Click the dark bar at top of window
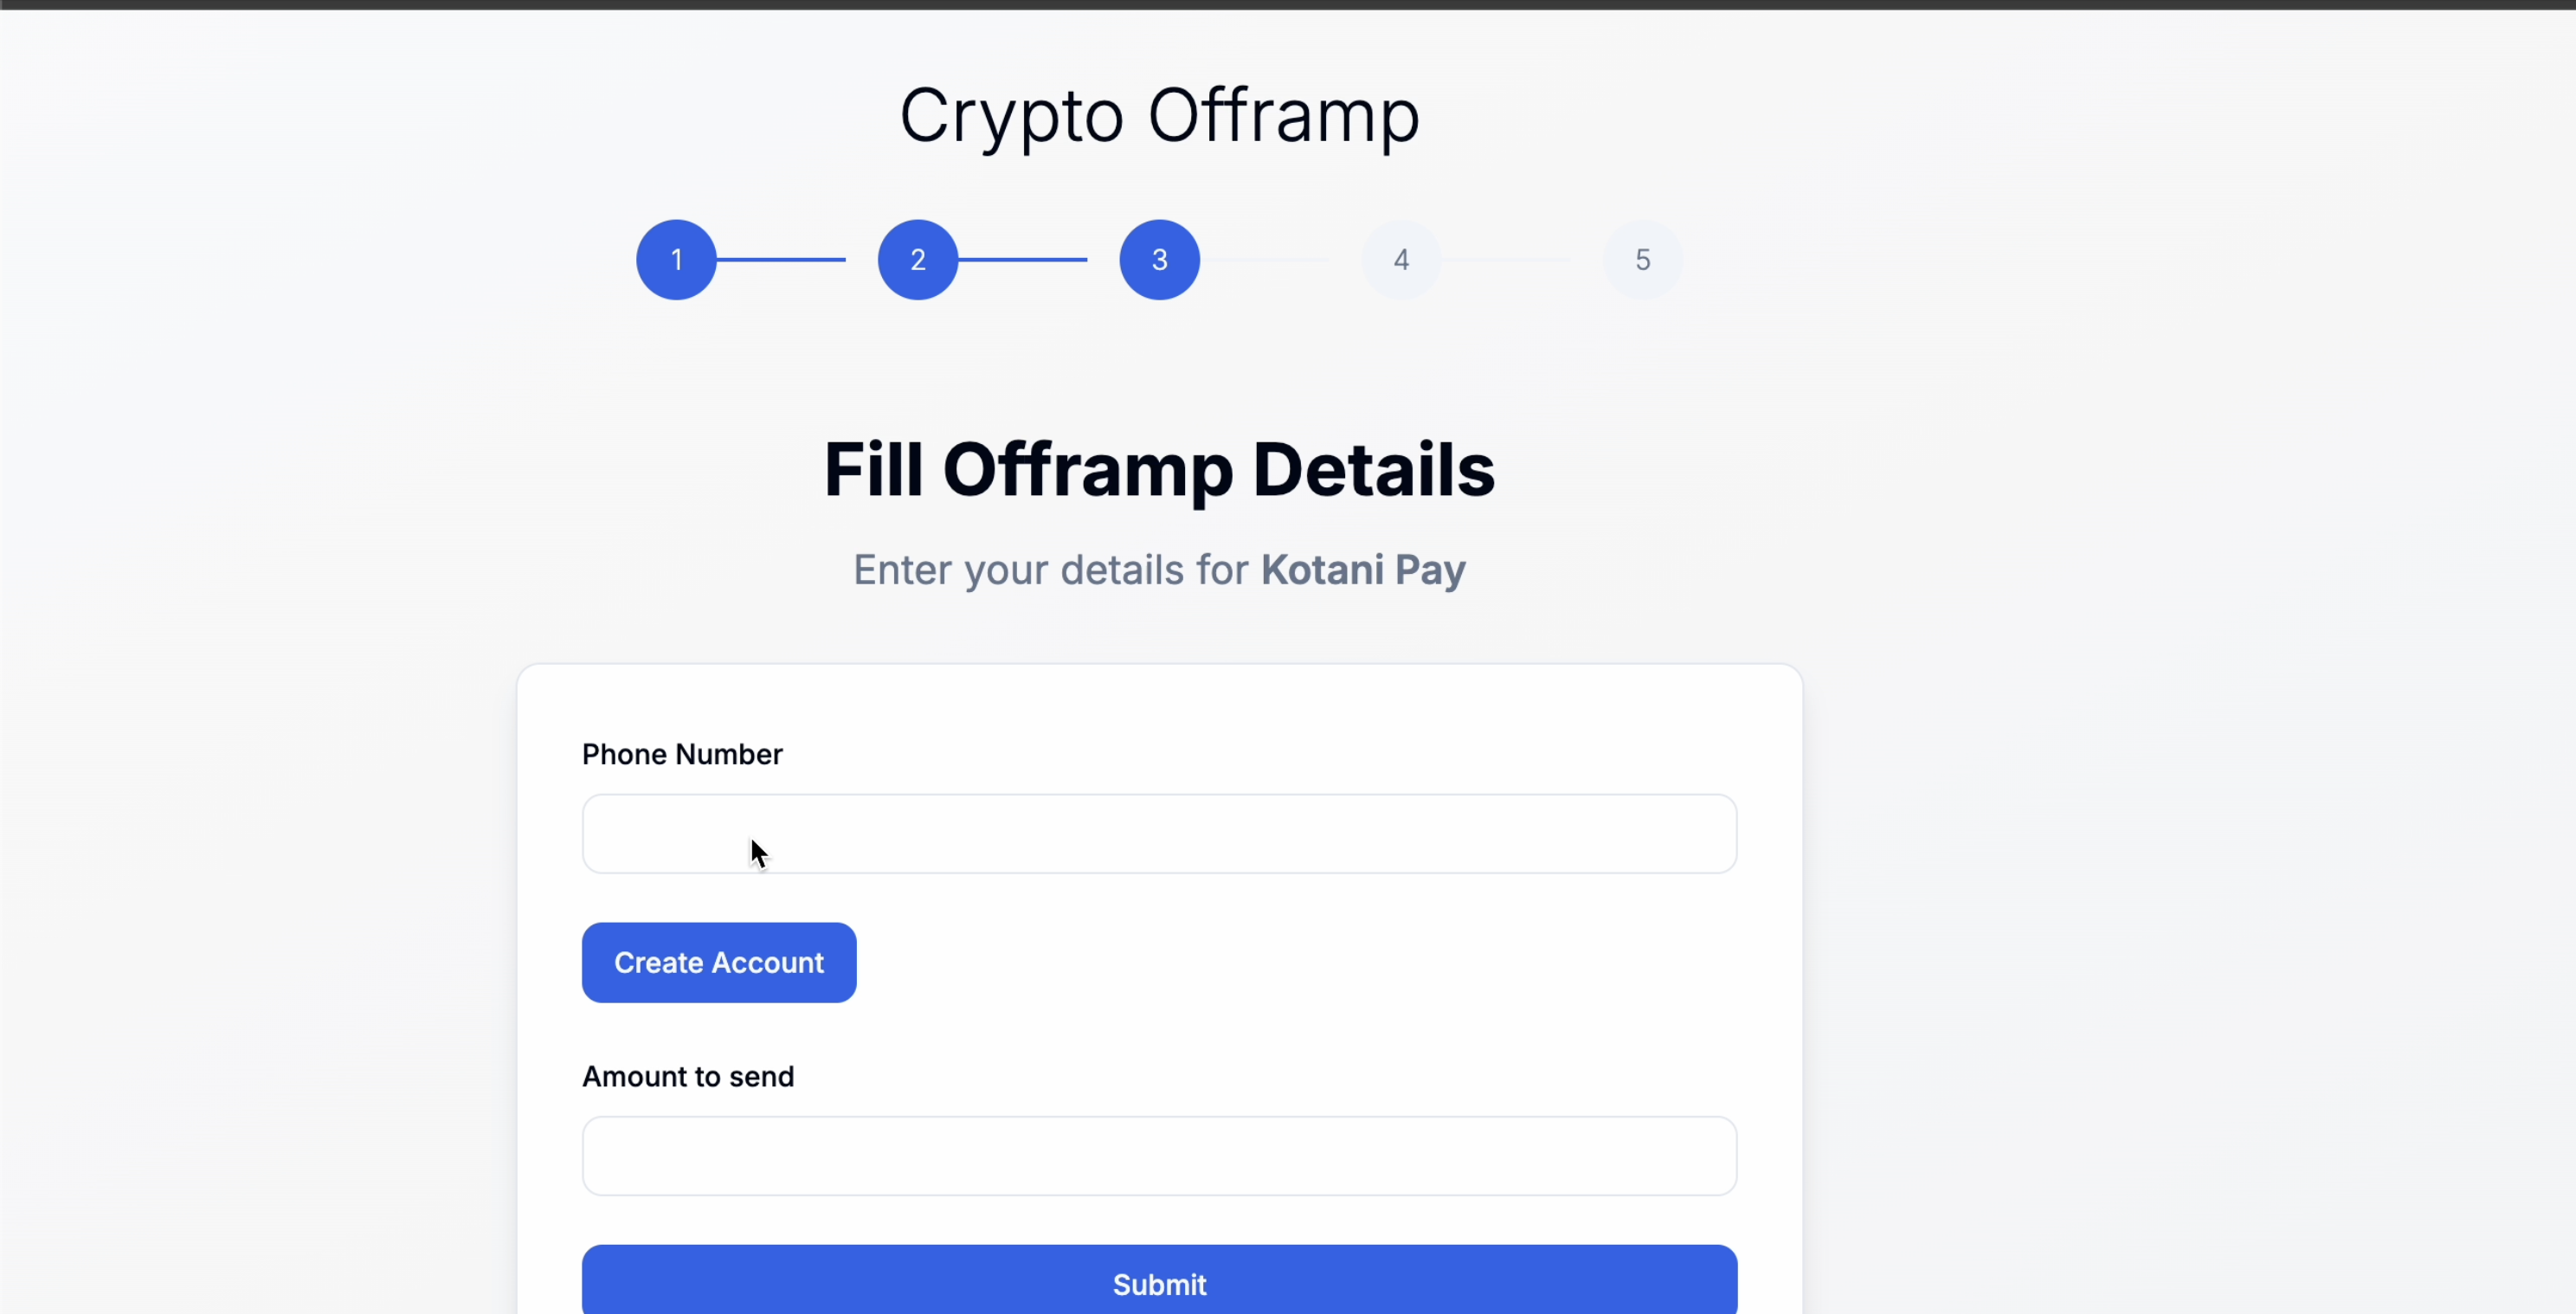The height and width of the screenshot is (1314, 2576). [x=1288, y=4]
